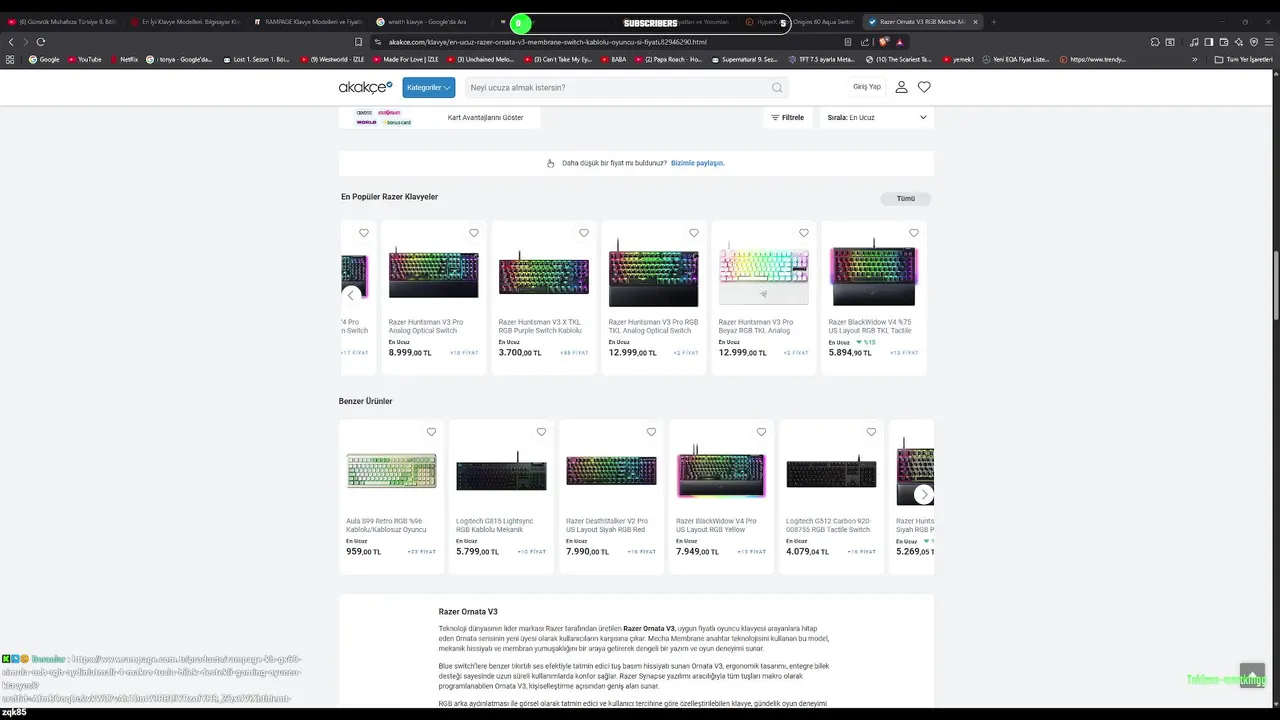Favorite Razer BlackWidow V4 Pro keyboard
Screen dimensions: 1280x720
click(x=762, y=432)
